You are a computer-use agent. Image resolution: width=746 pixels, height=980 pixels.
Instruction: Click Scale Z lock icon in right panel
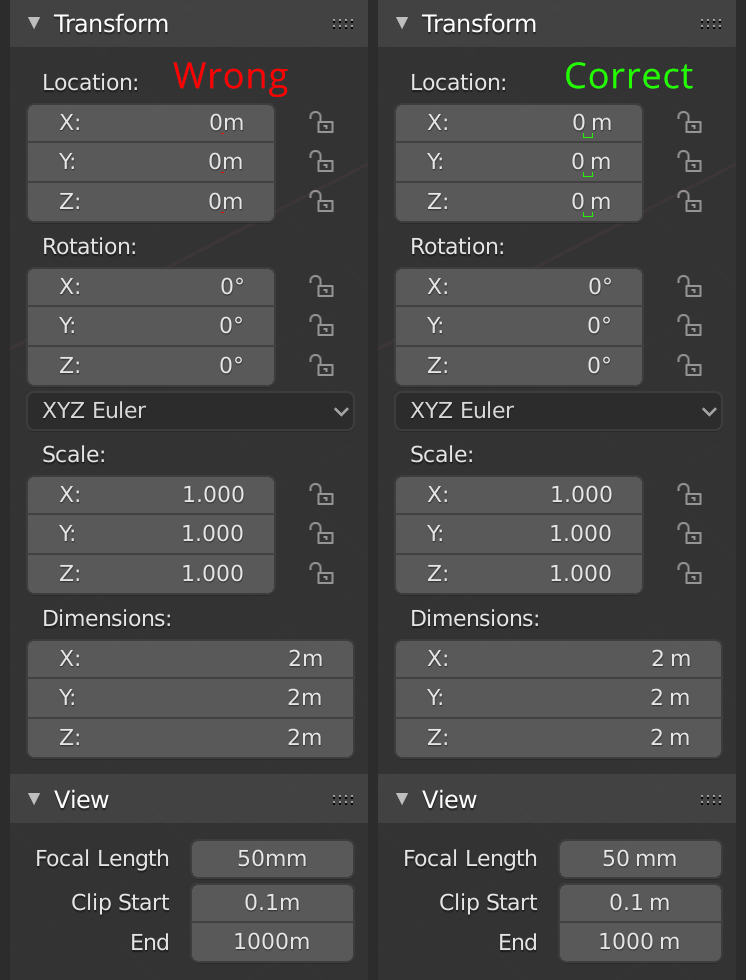[689, 573]
